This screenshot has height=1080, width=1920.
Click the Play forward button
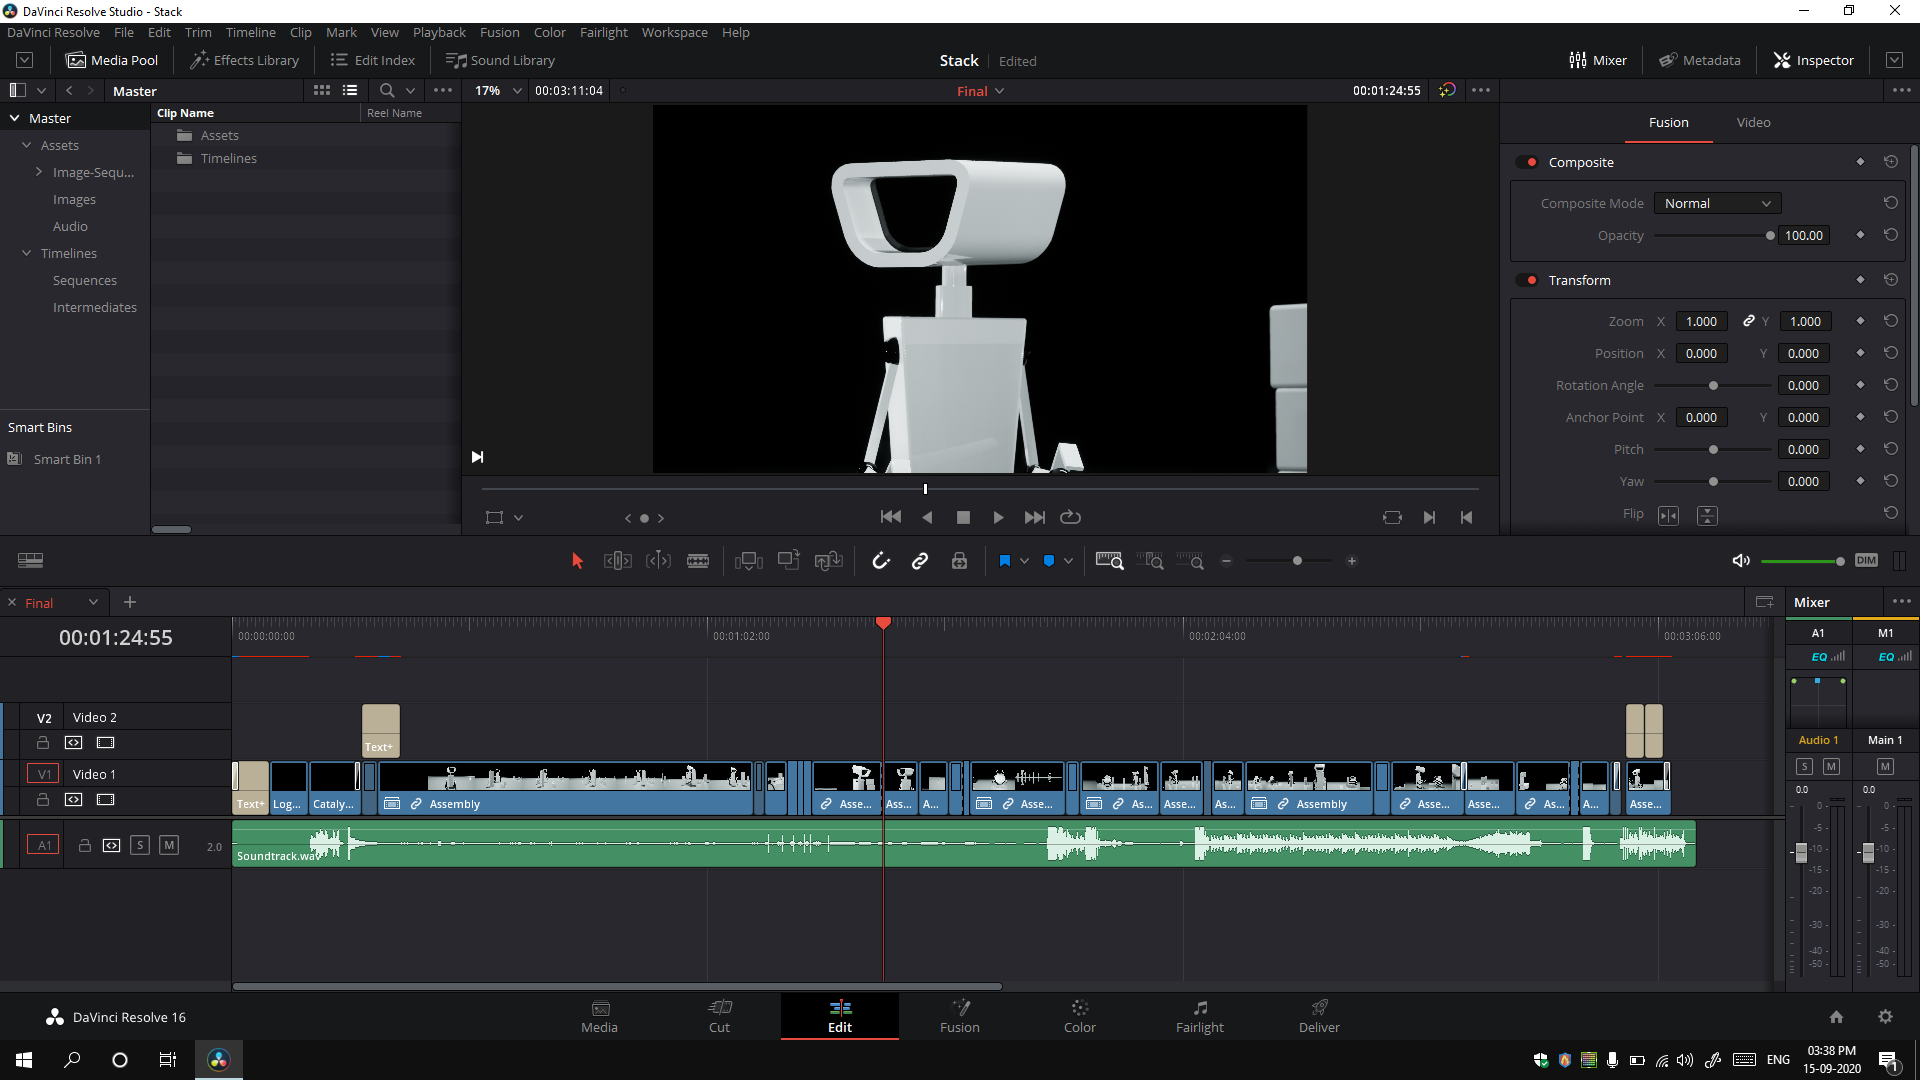coord(998,517)
